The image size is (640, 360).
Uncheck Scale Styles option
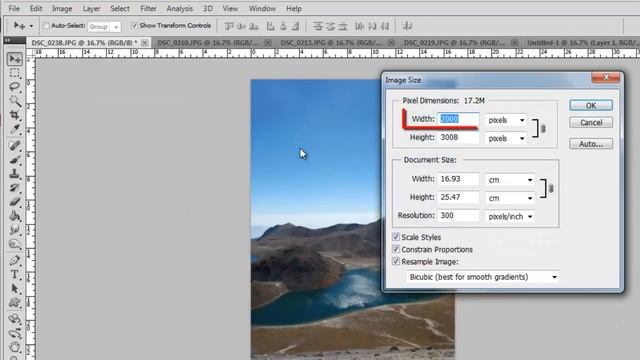click(396, 237)
